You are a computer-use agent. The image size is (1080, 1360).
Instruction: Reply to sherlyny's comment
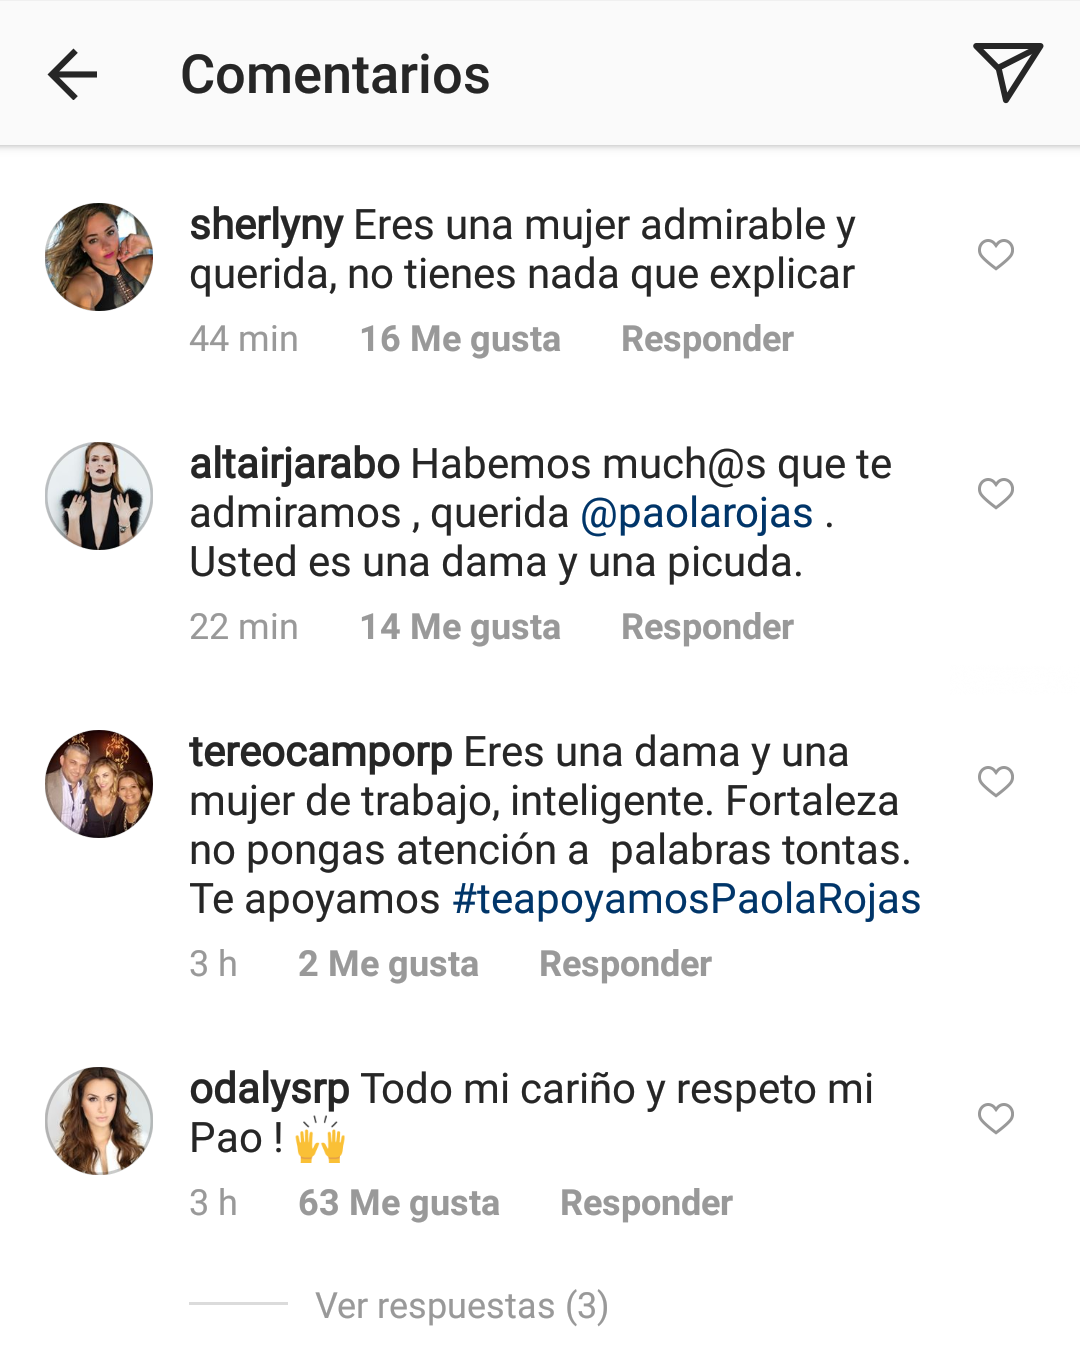707,339
